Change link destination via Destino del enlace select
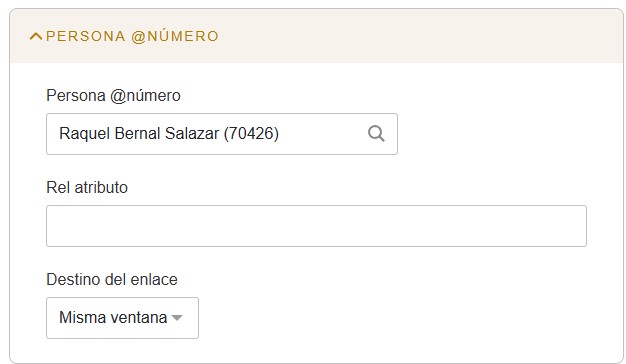The height and width of the screenshot is (364, 626). pyautogui.click(x=122, y=318)
